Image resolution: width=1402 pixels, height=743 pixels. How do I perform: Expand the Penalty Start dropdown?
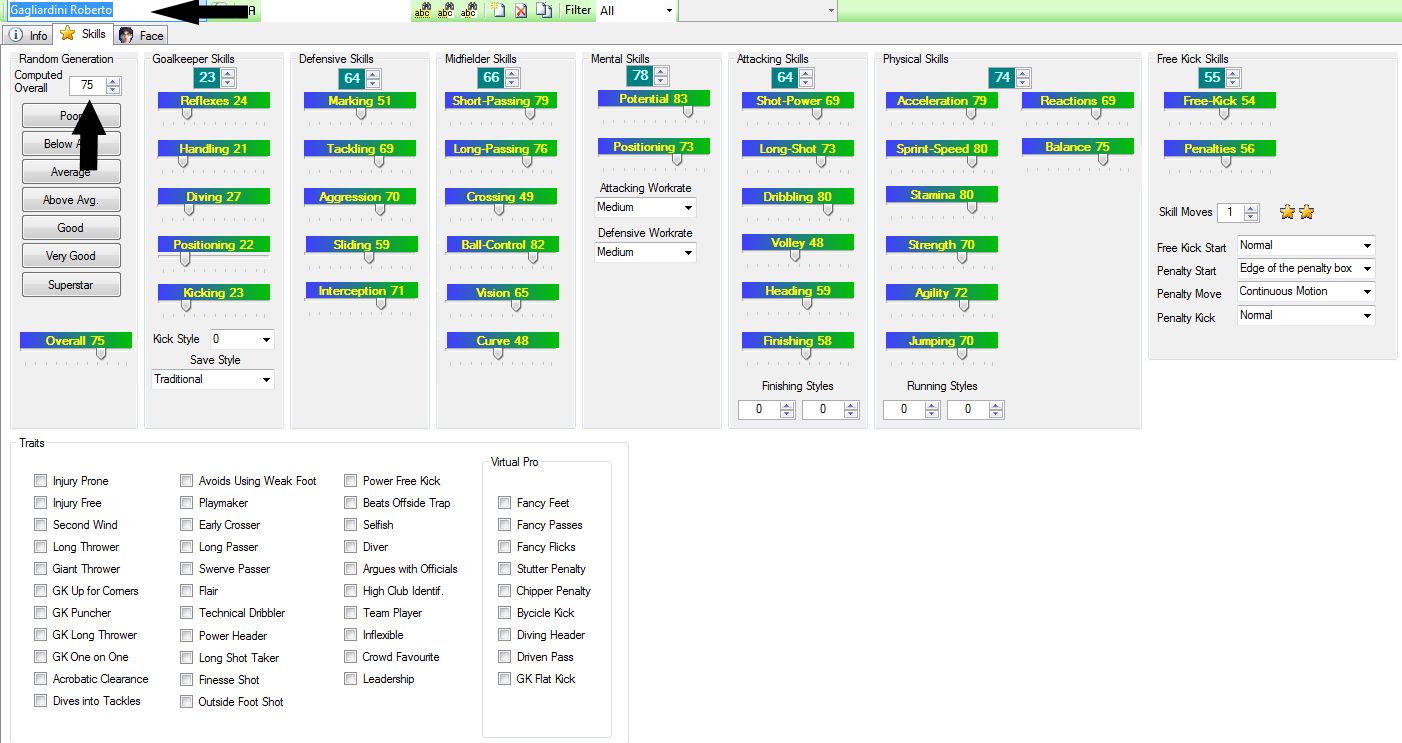click(1305, 269)
